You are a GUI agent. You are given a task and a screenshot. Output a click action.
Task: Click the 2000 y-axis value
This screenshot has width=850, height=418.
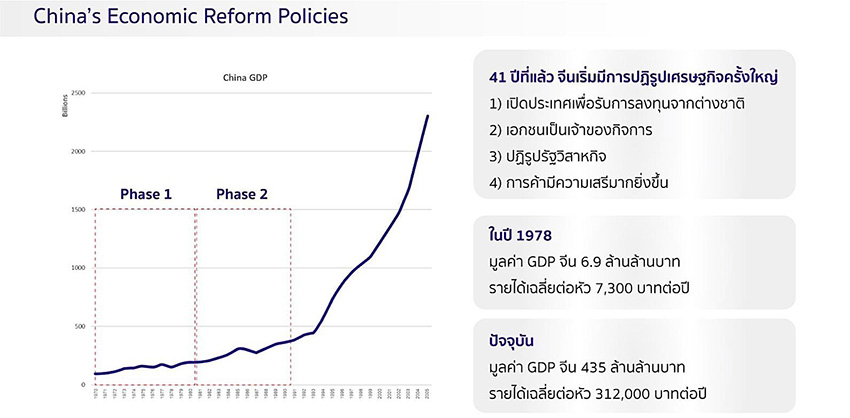(79, 152)
